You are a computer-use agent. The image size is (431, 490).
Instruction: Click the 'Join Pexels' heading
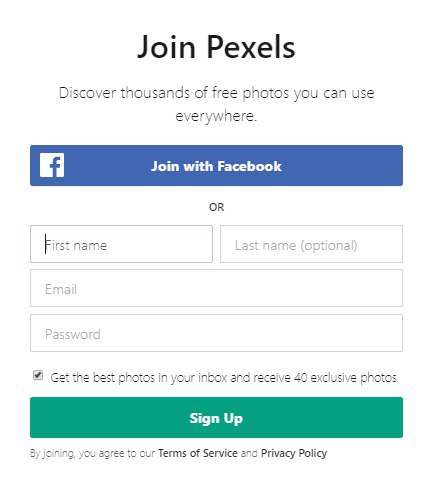[216, 47]
